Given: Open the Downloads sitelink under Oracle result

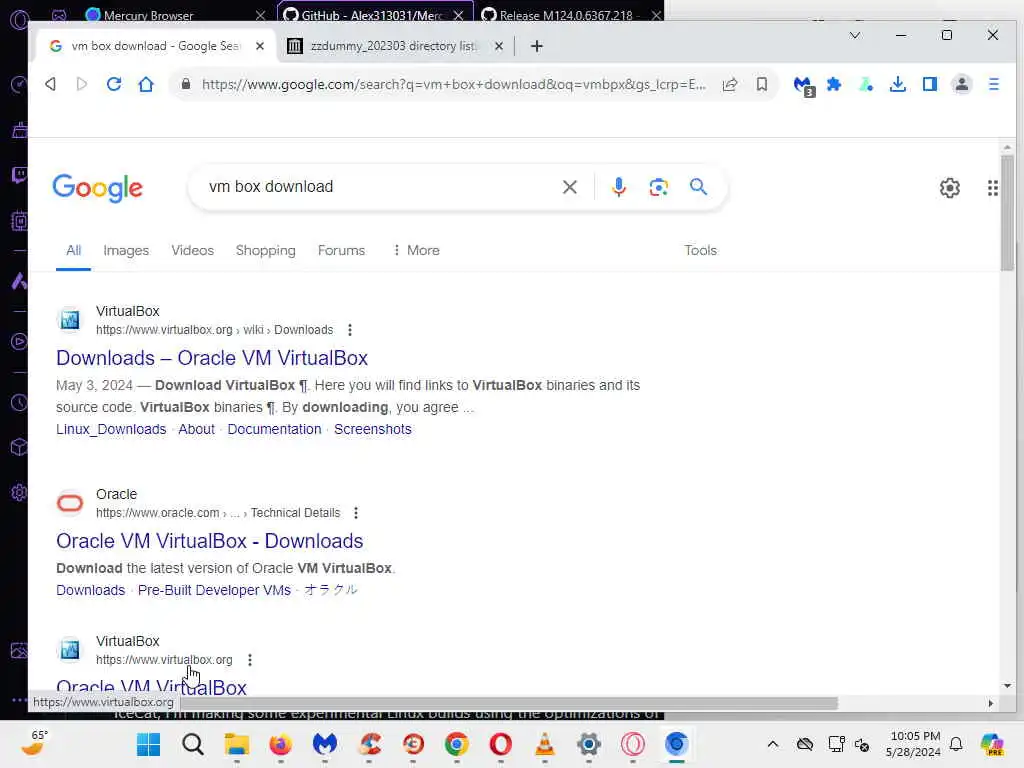Looking at the screenshot, I should click(91, 590).
